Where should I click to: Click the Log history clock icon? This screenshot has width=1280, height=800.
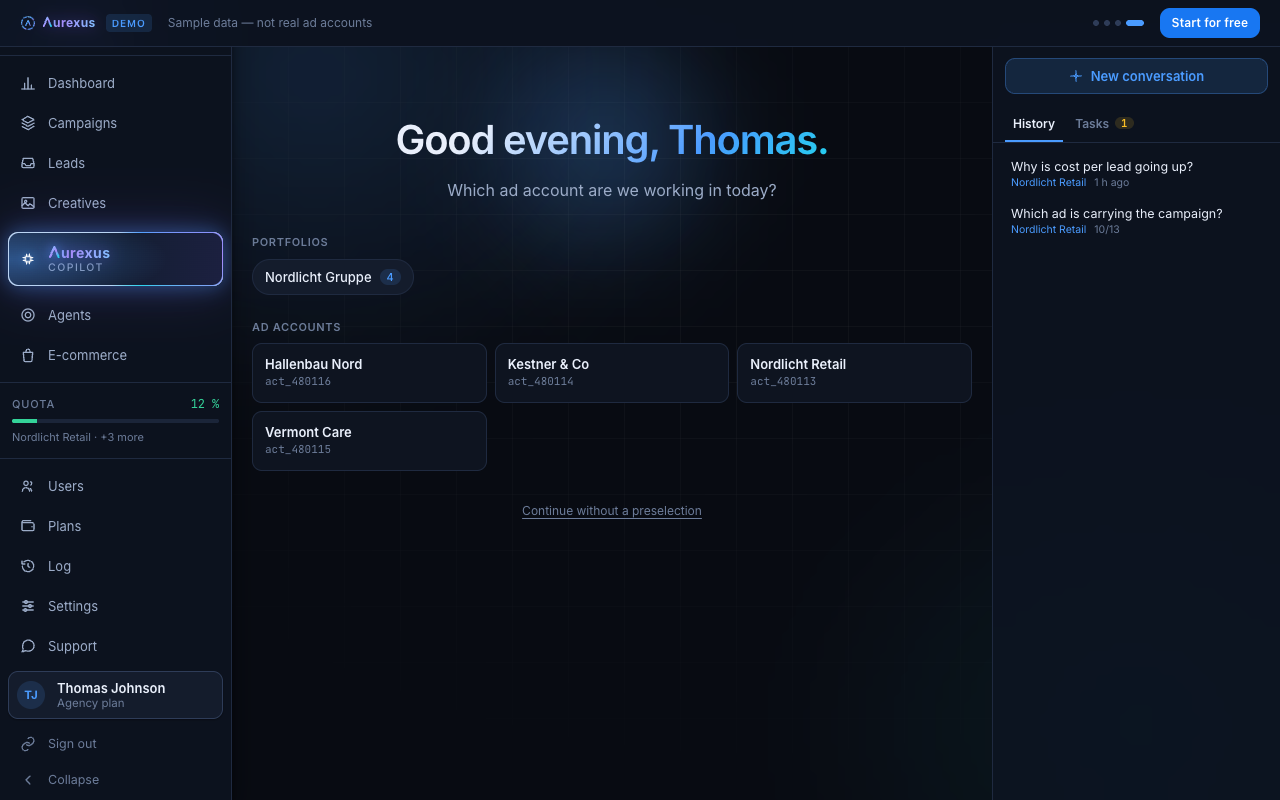[x=28, y=566]
